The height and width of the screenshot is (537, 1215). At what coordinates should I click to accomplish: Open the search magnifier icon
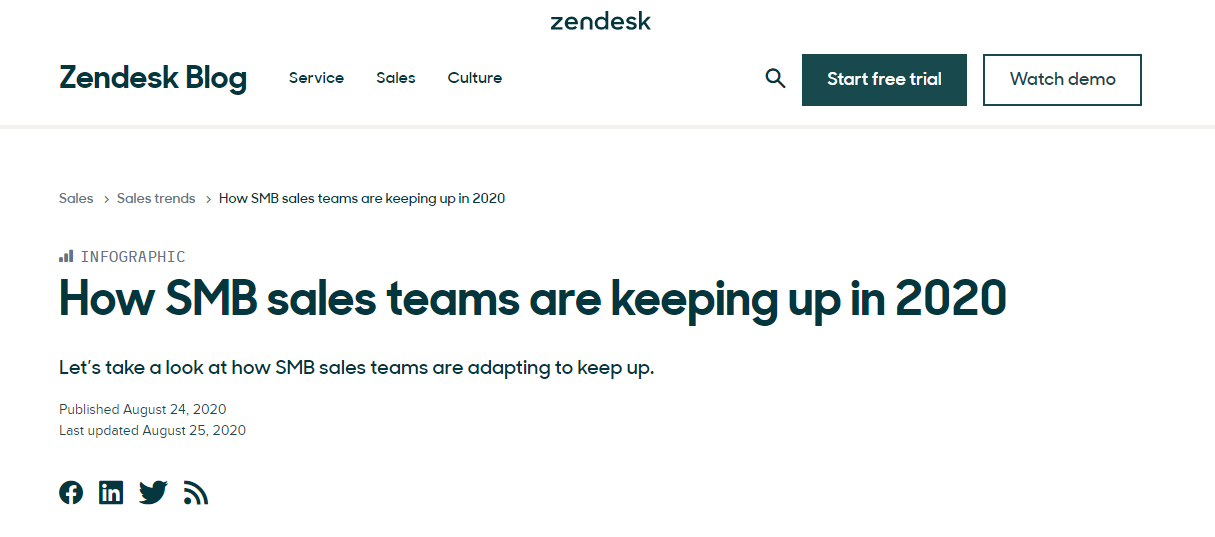pyautogui.click(x=775, y=78)
